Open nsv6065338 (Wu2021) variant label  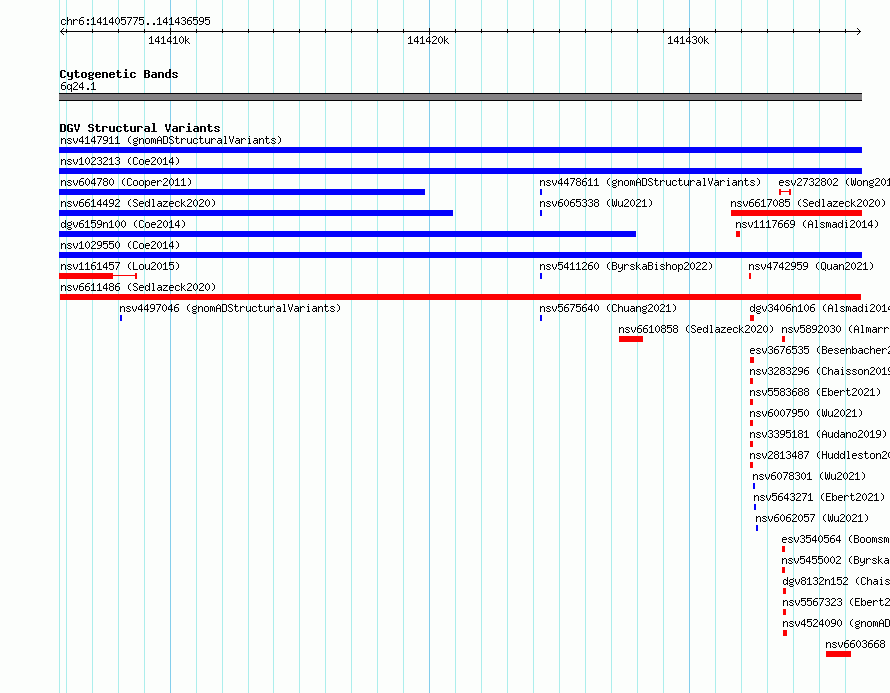click(x=596, y=203)
